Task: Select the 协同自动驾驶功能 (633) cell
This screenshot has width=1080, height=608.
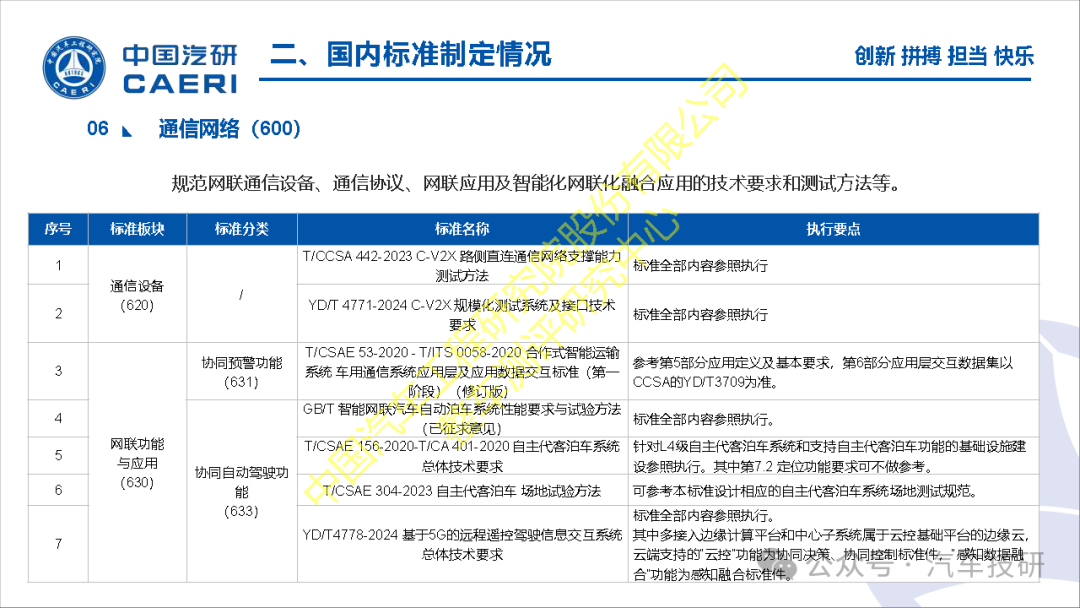Action: tap(242, 492)
